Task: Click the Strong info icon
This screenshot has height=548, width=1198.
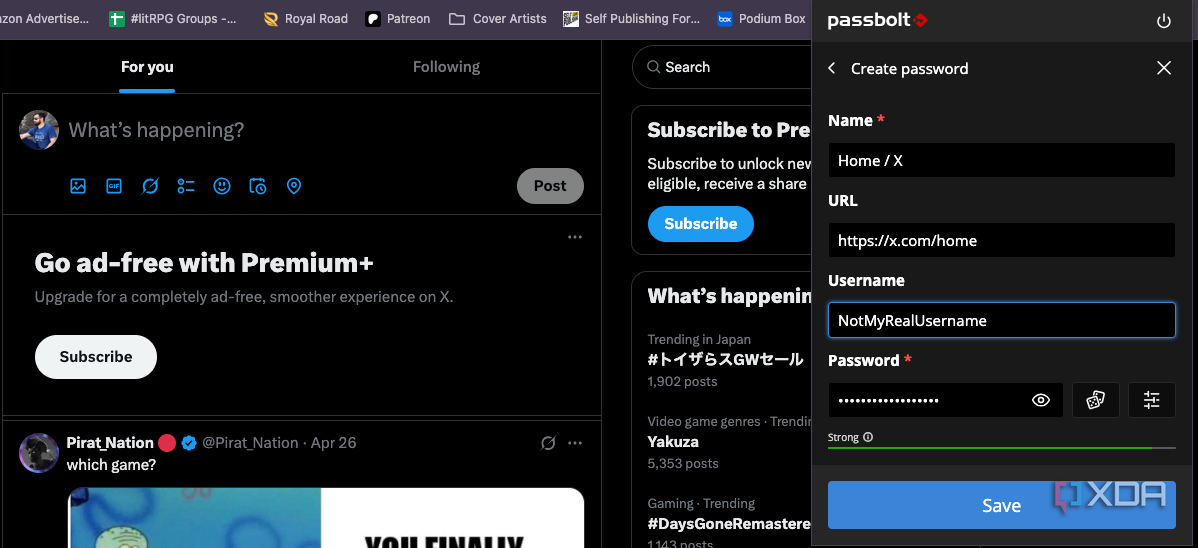Action: tap(868, 438)
